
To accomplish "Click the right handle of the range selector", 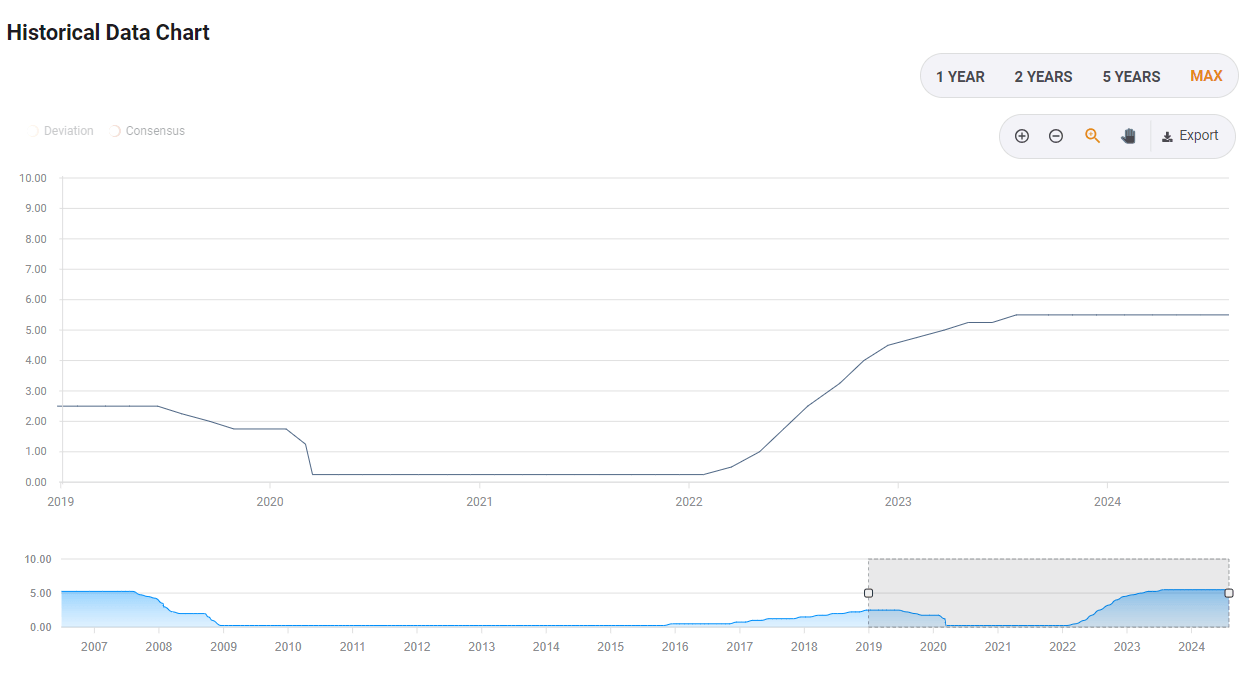I will (x=1228, y=592).
